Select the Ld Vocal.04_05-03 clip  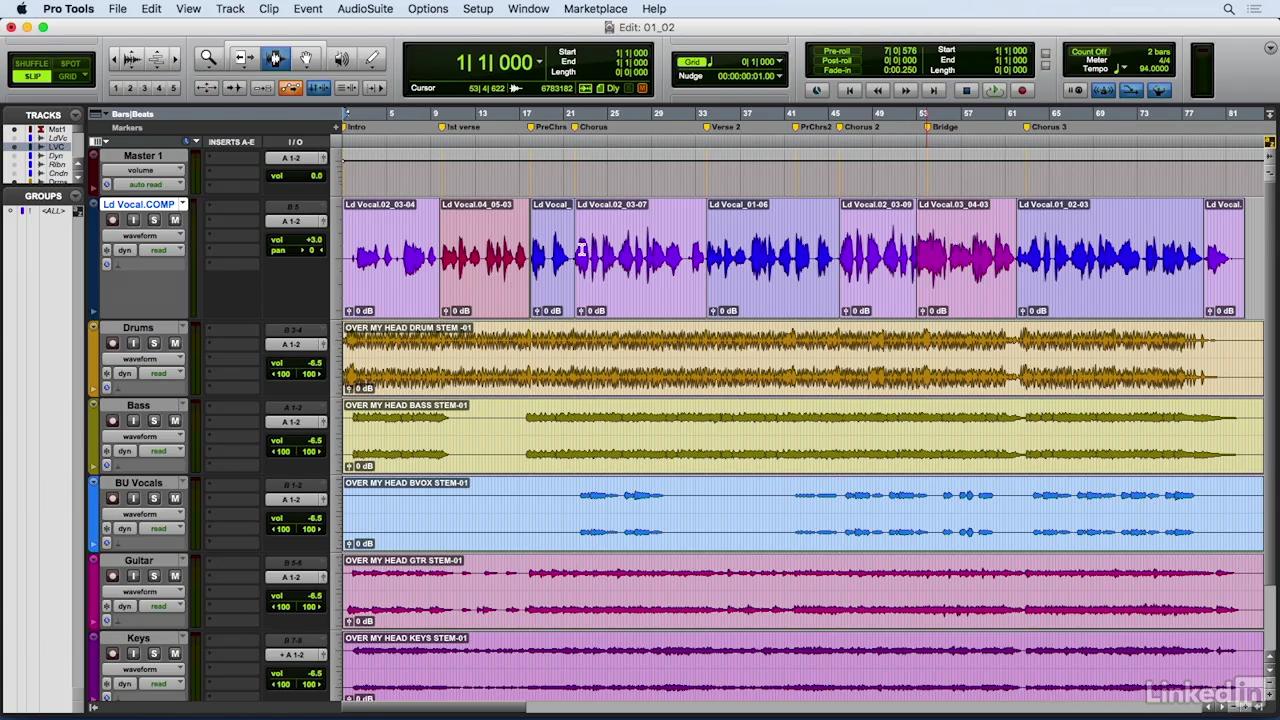coord(485,258)
